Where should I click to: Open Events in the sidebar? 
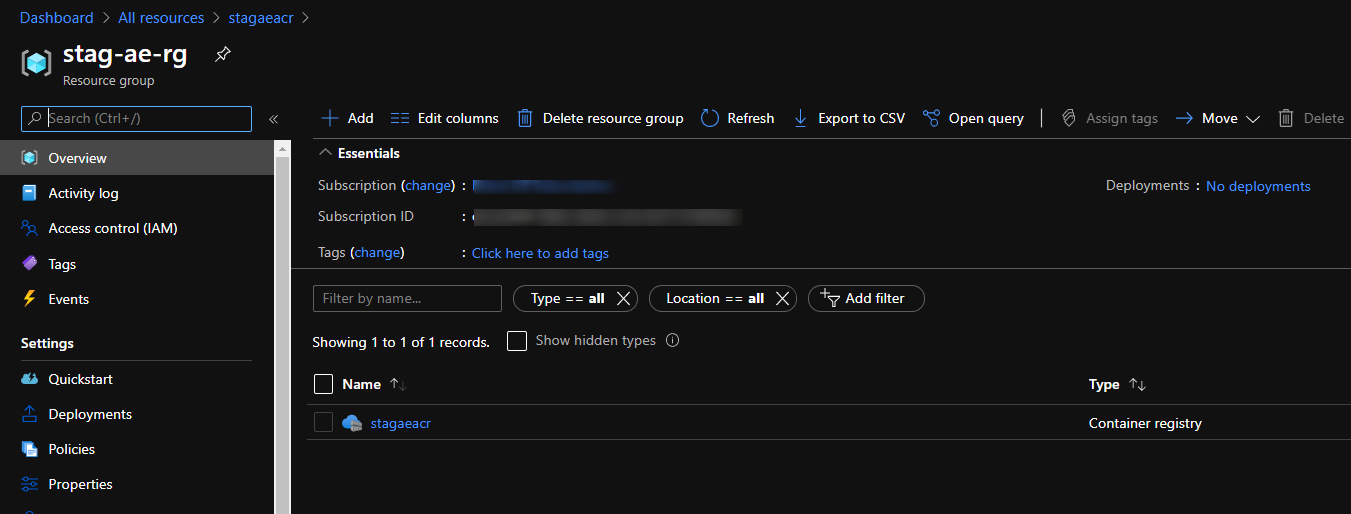coord(137,299)
